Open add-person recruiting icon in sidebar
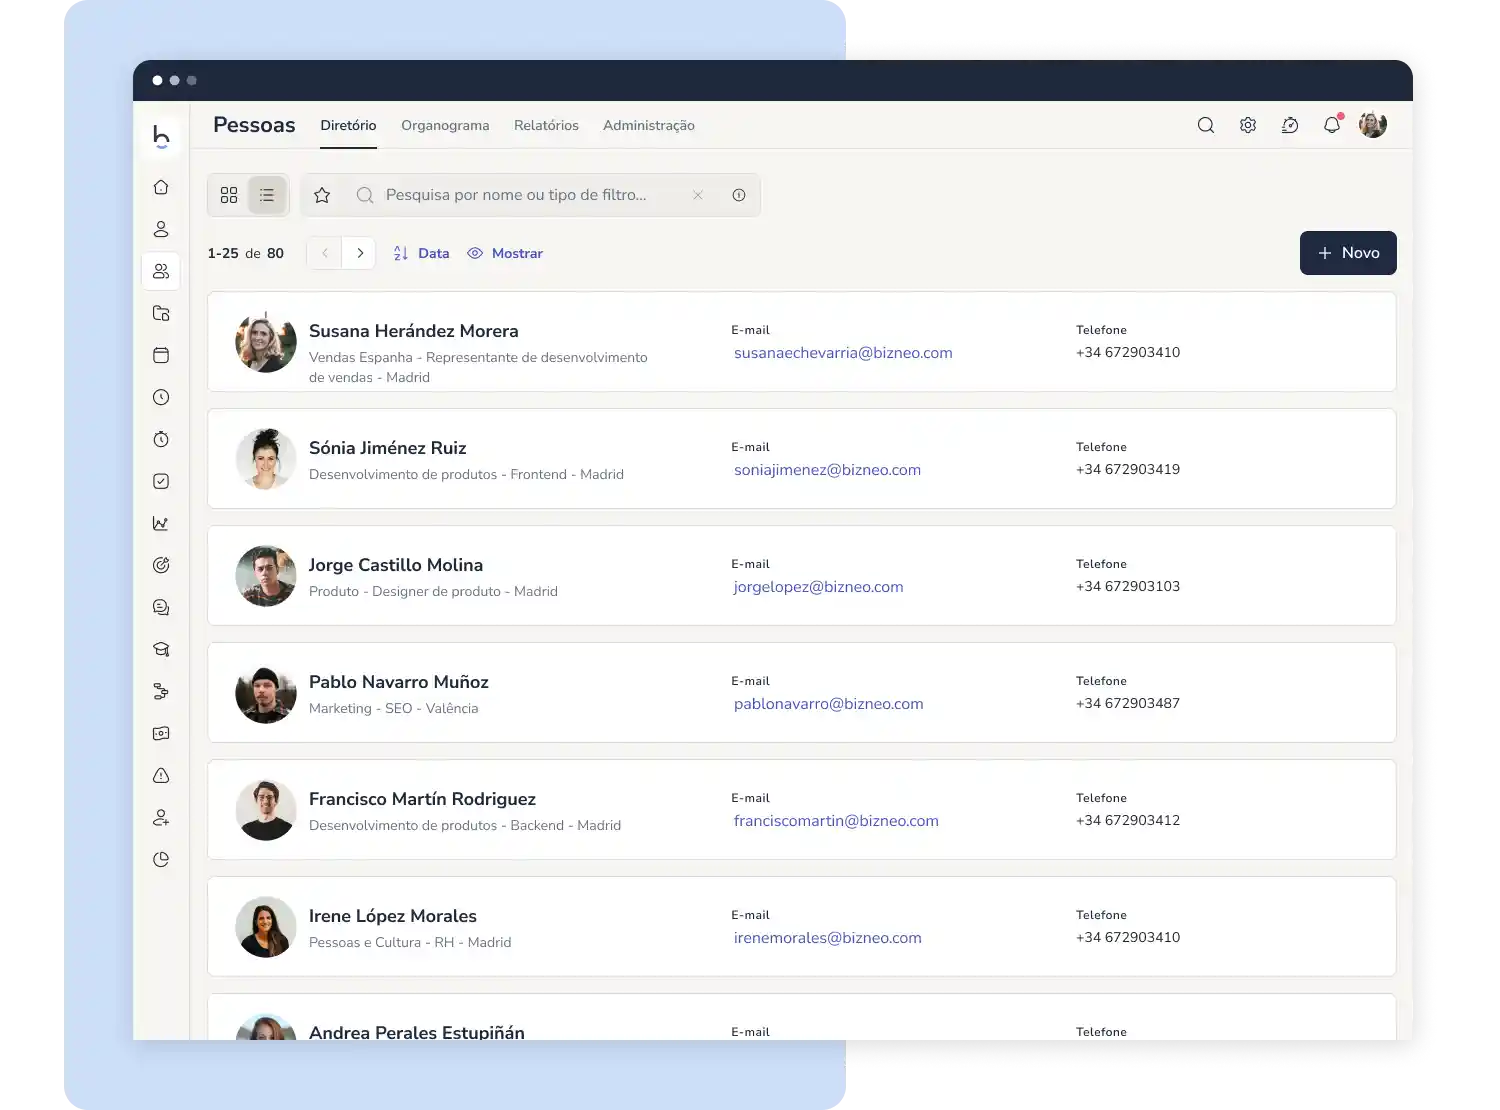Screen dimensions: 1500x1110 [x=161, y=817]
